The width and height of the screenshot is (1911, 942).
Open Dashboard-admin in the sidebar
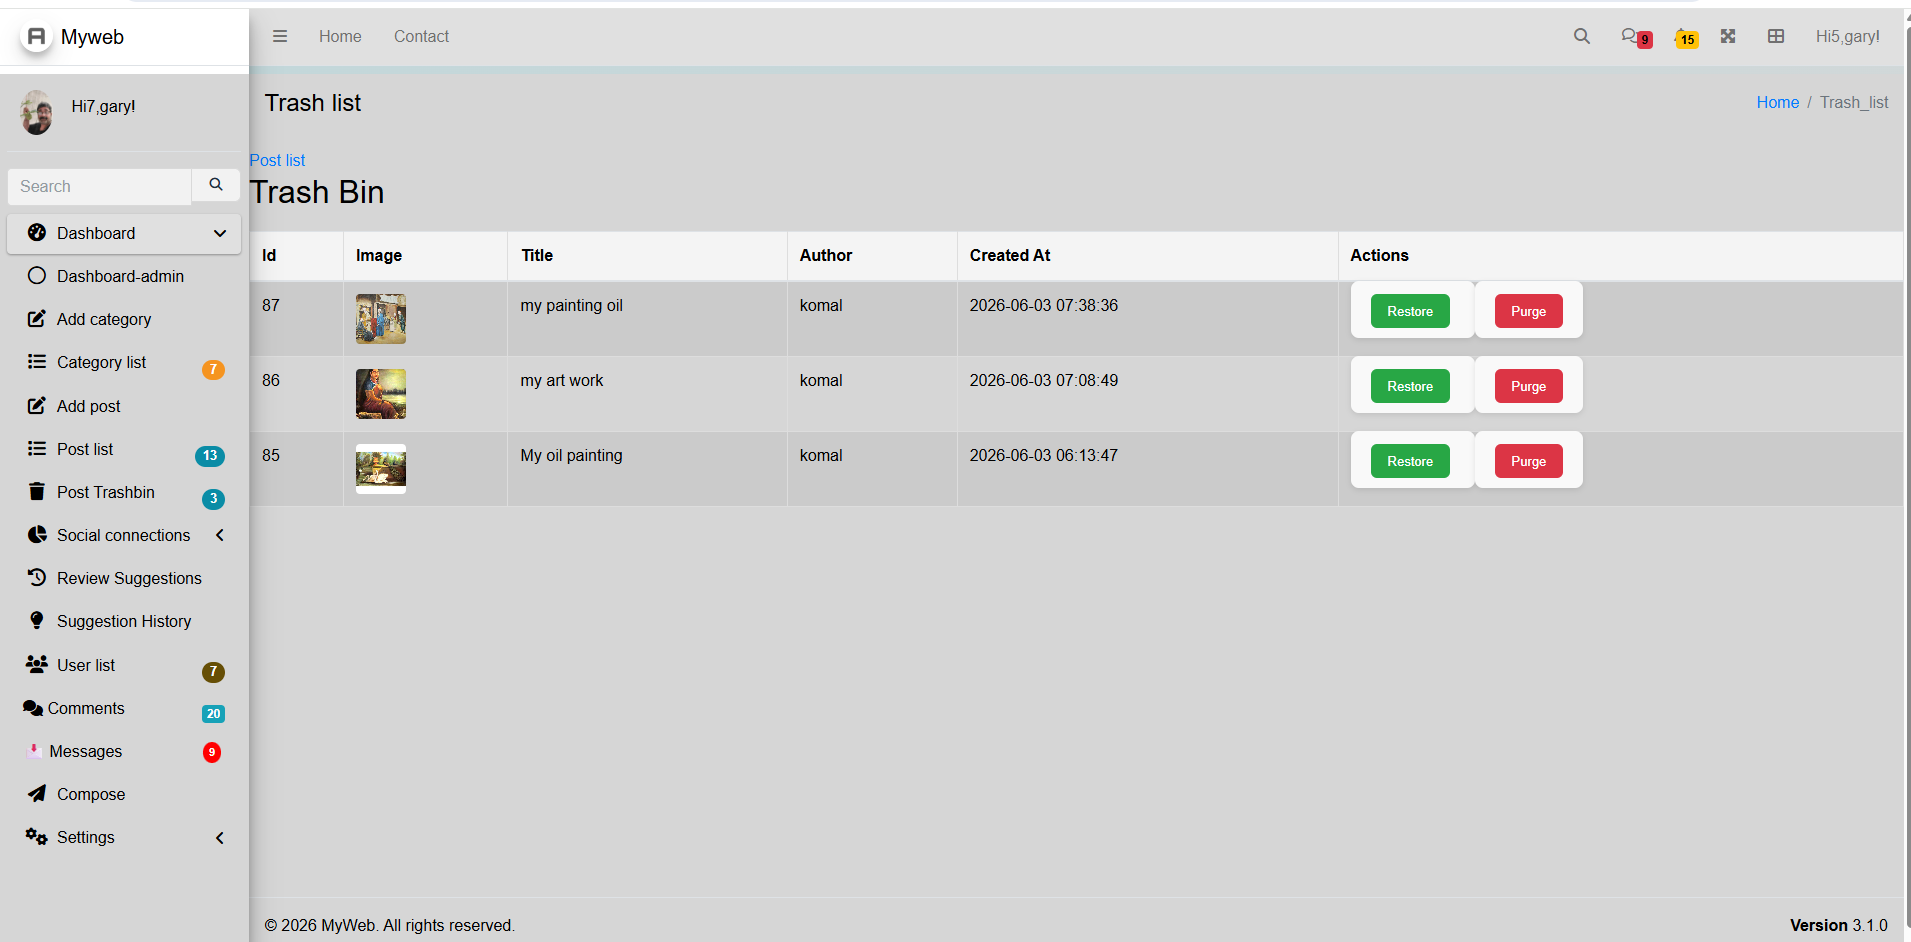pos(124,276)
